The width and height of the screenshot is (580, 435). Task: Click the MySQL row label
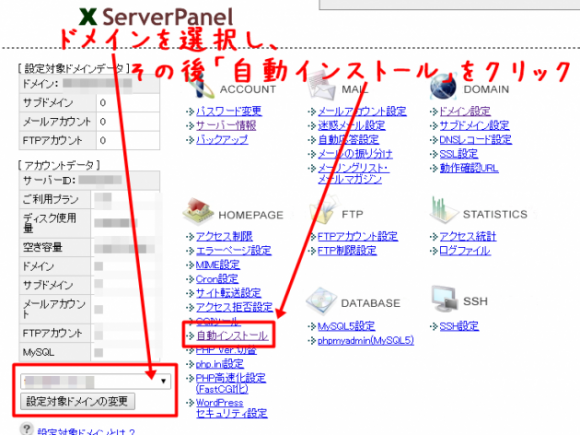[38, 352]
